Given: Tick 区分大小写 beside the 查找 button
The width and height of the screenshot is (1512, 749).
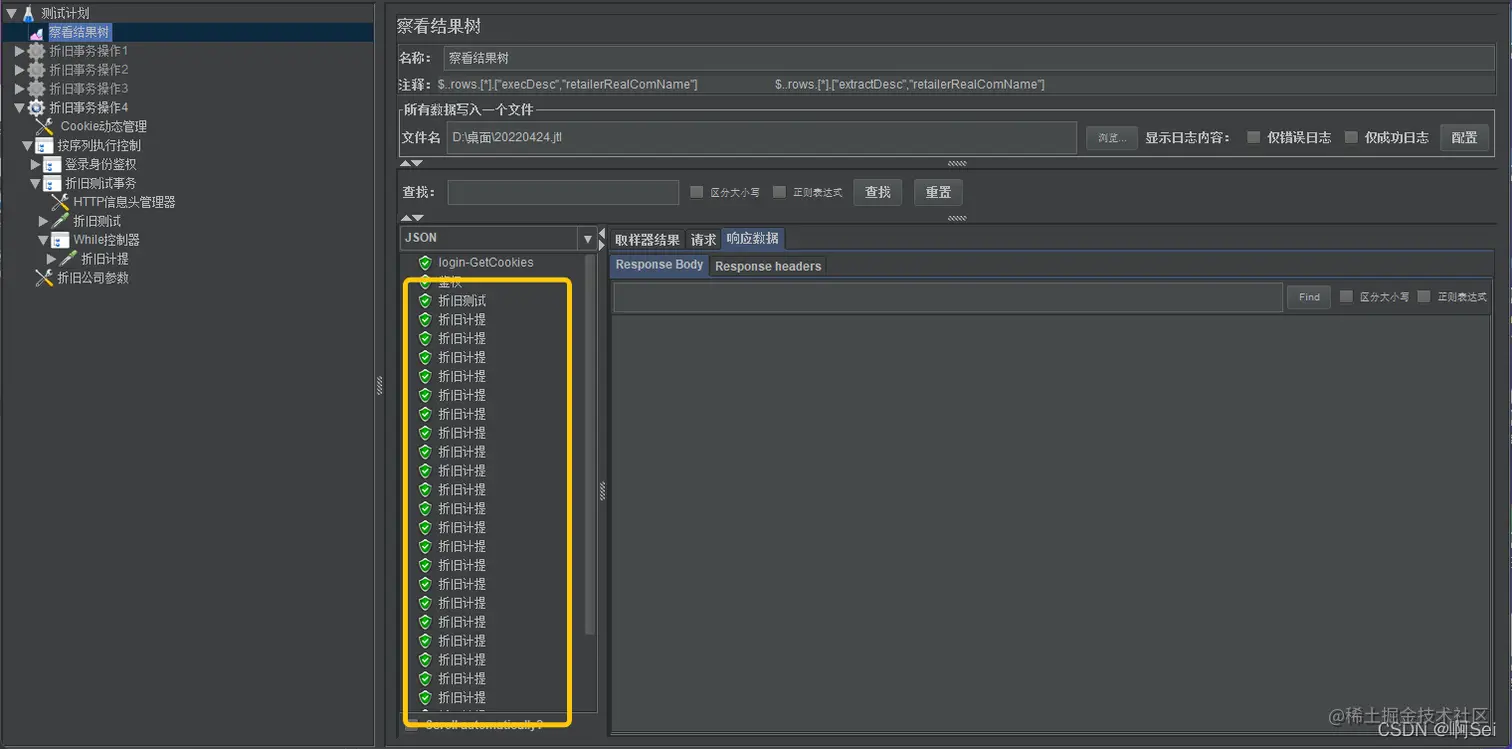Looking at the screenshot, I should [697, 192].
